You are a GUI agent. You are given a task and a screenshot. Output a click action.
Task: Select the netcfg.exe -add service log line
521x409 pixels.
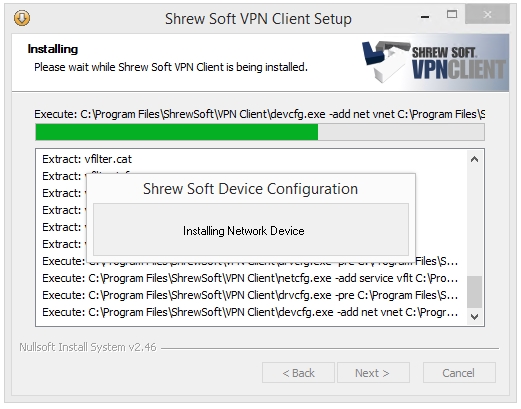coord(250,278)
